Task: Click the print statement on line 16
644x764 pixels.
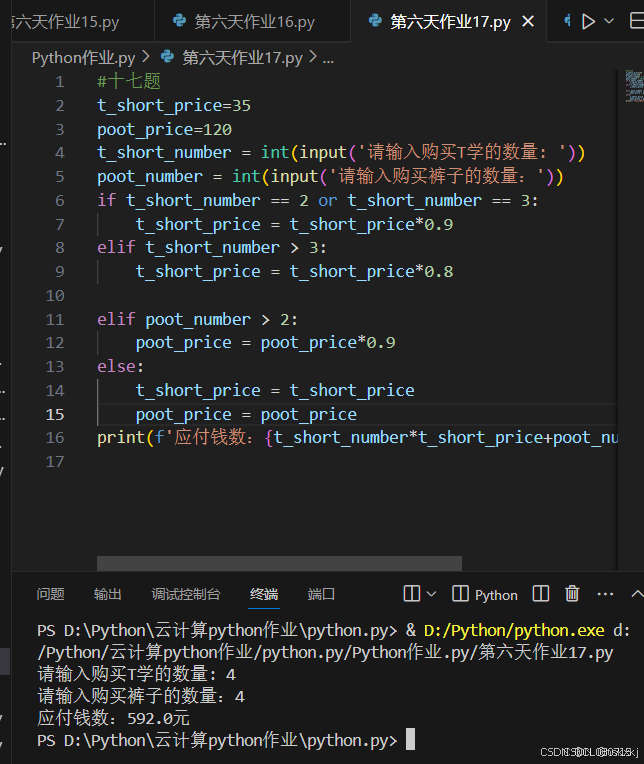Action: click(x=358, y=438)
